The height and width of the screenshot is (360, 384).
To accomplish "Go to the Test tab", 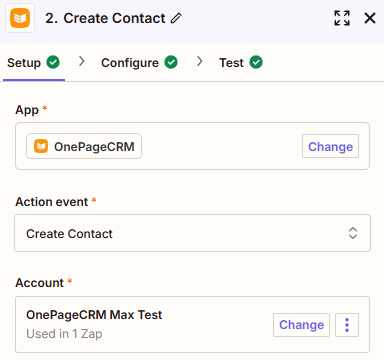I will tap(241, 63).
